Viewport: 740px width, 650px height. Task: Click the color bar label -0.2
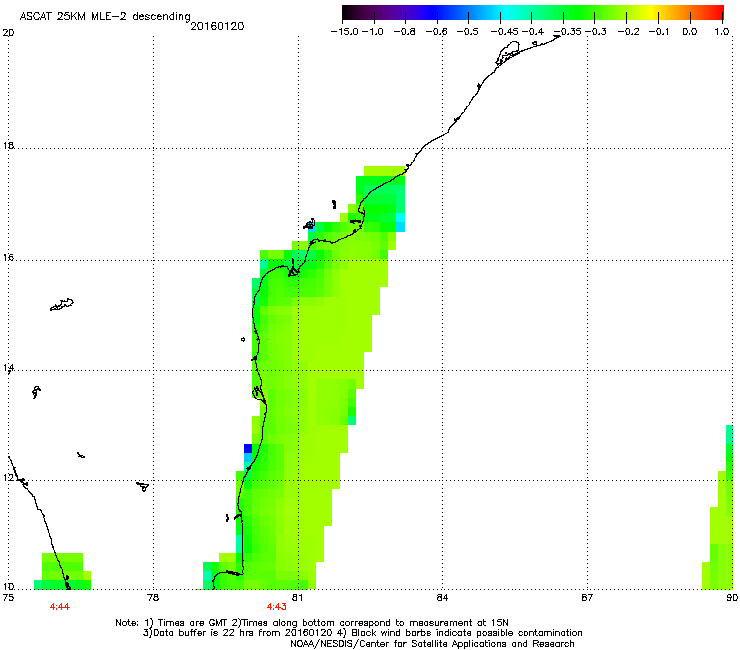tap(629, 32)
